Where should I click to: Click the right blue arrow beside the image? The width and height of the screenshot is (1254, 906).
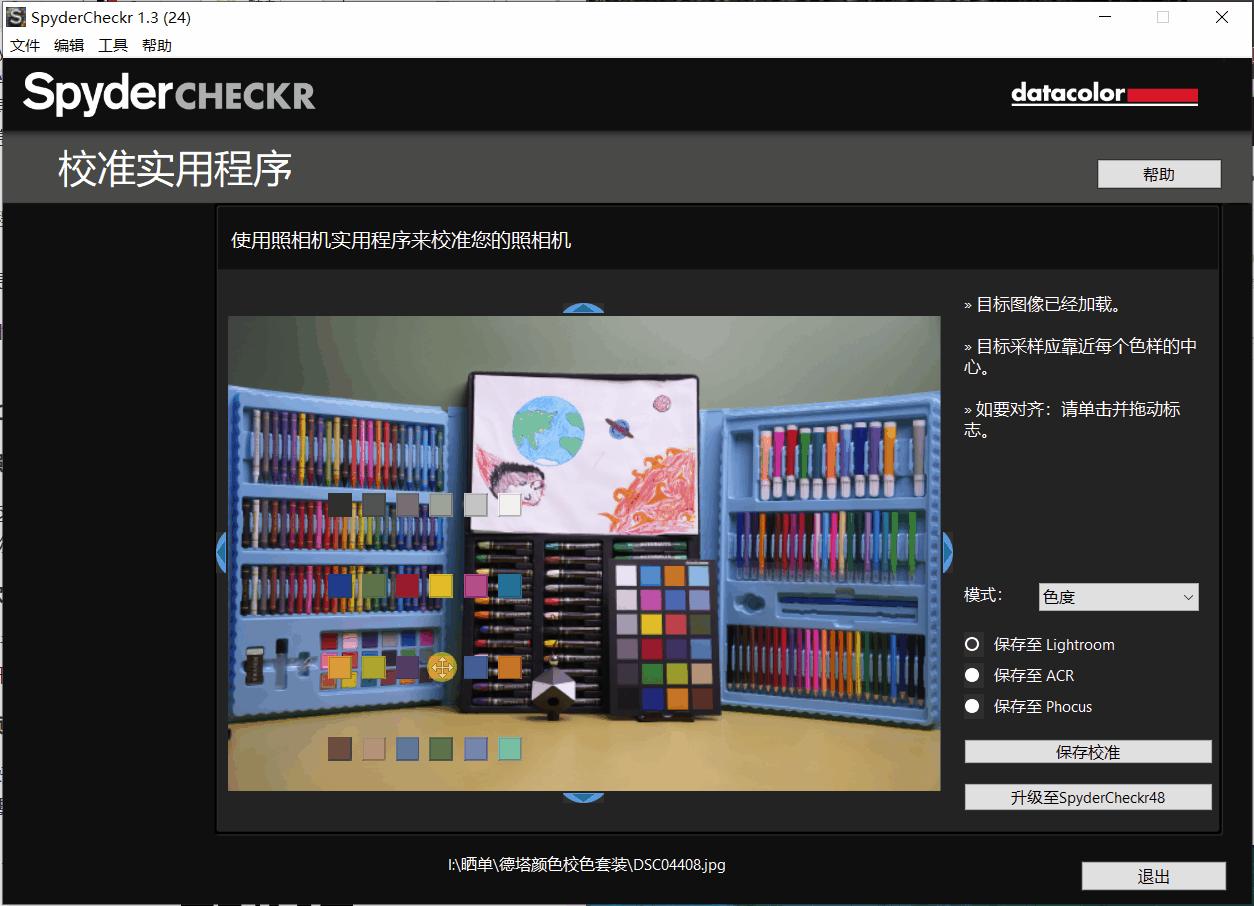[x=945, y=551]
